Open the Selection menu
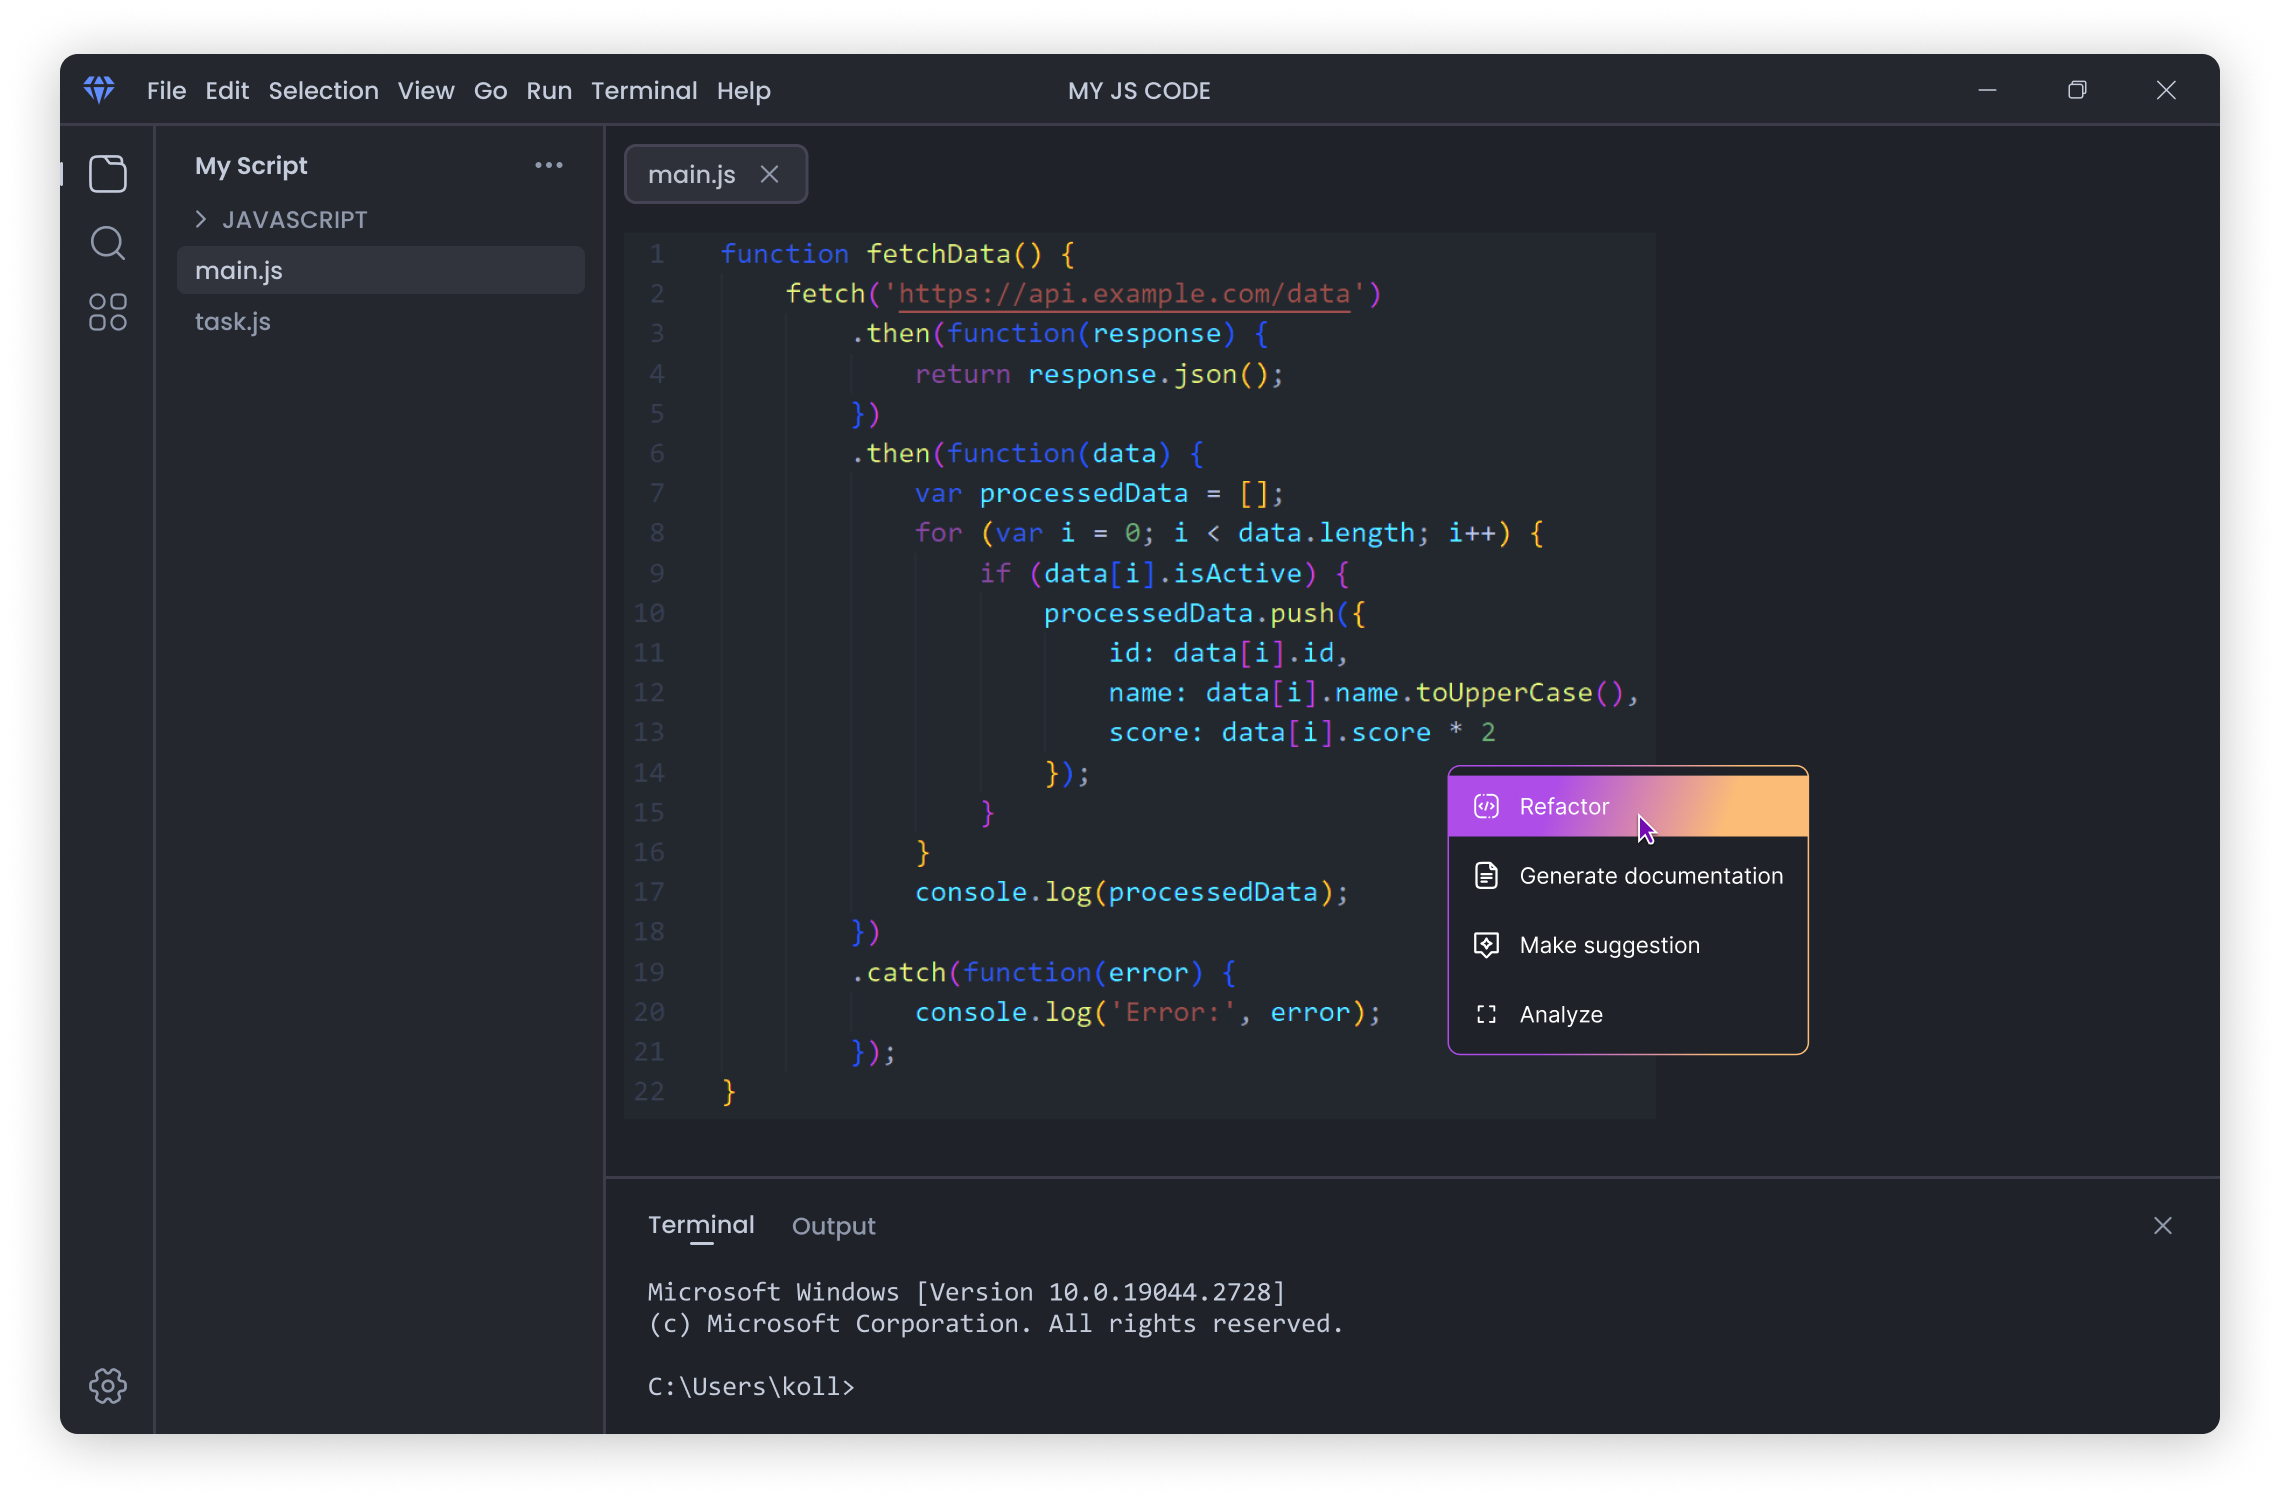 323,91
